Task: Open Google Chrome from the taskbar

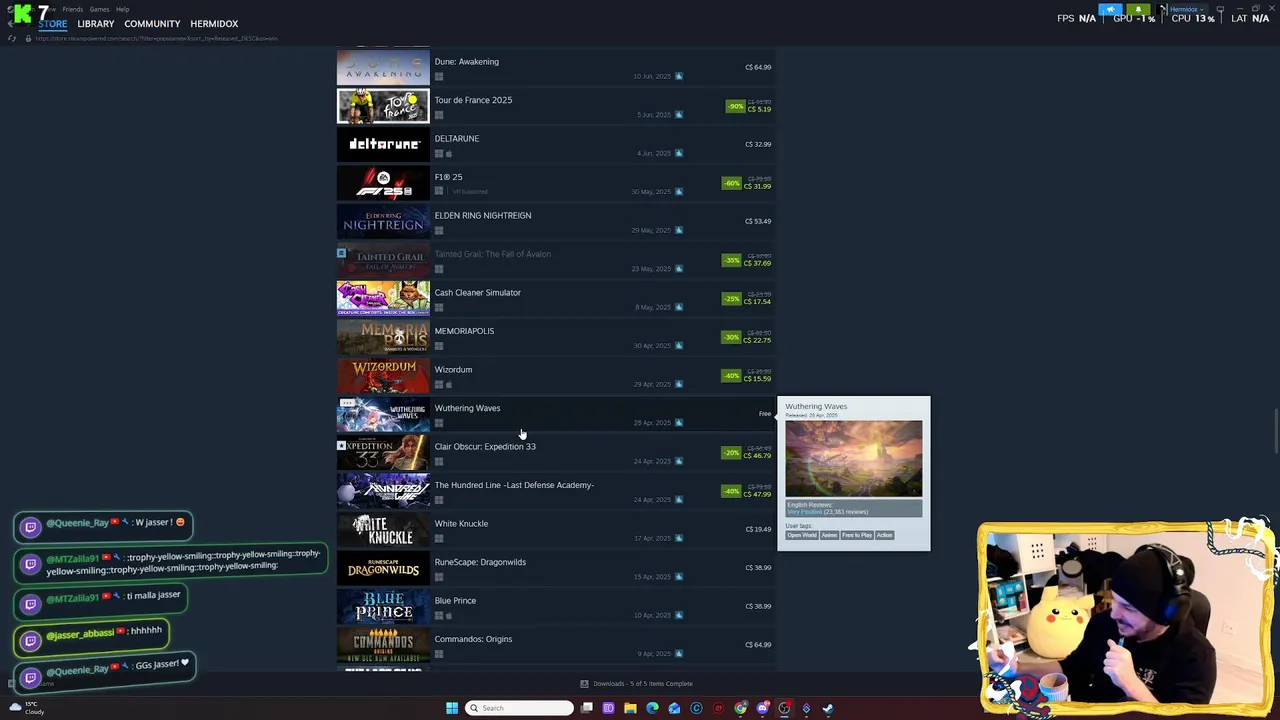Action: (741, 708)
